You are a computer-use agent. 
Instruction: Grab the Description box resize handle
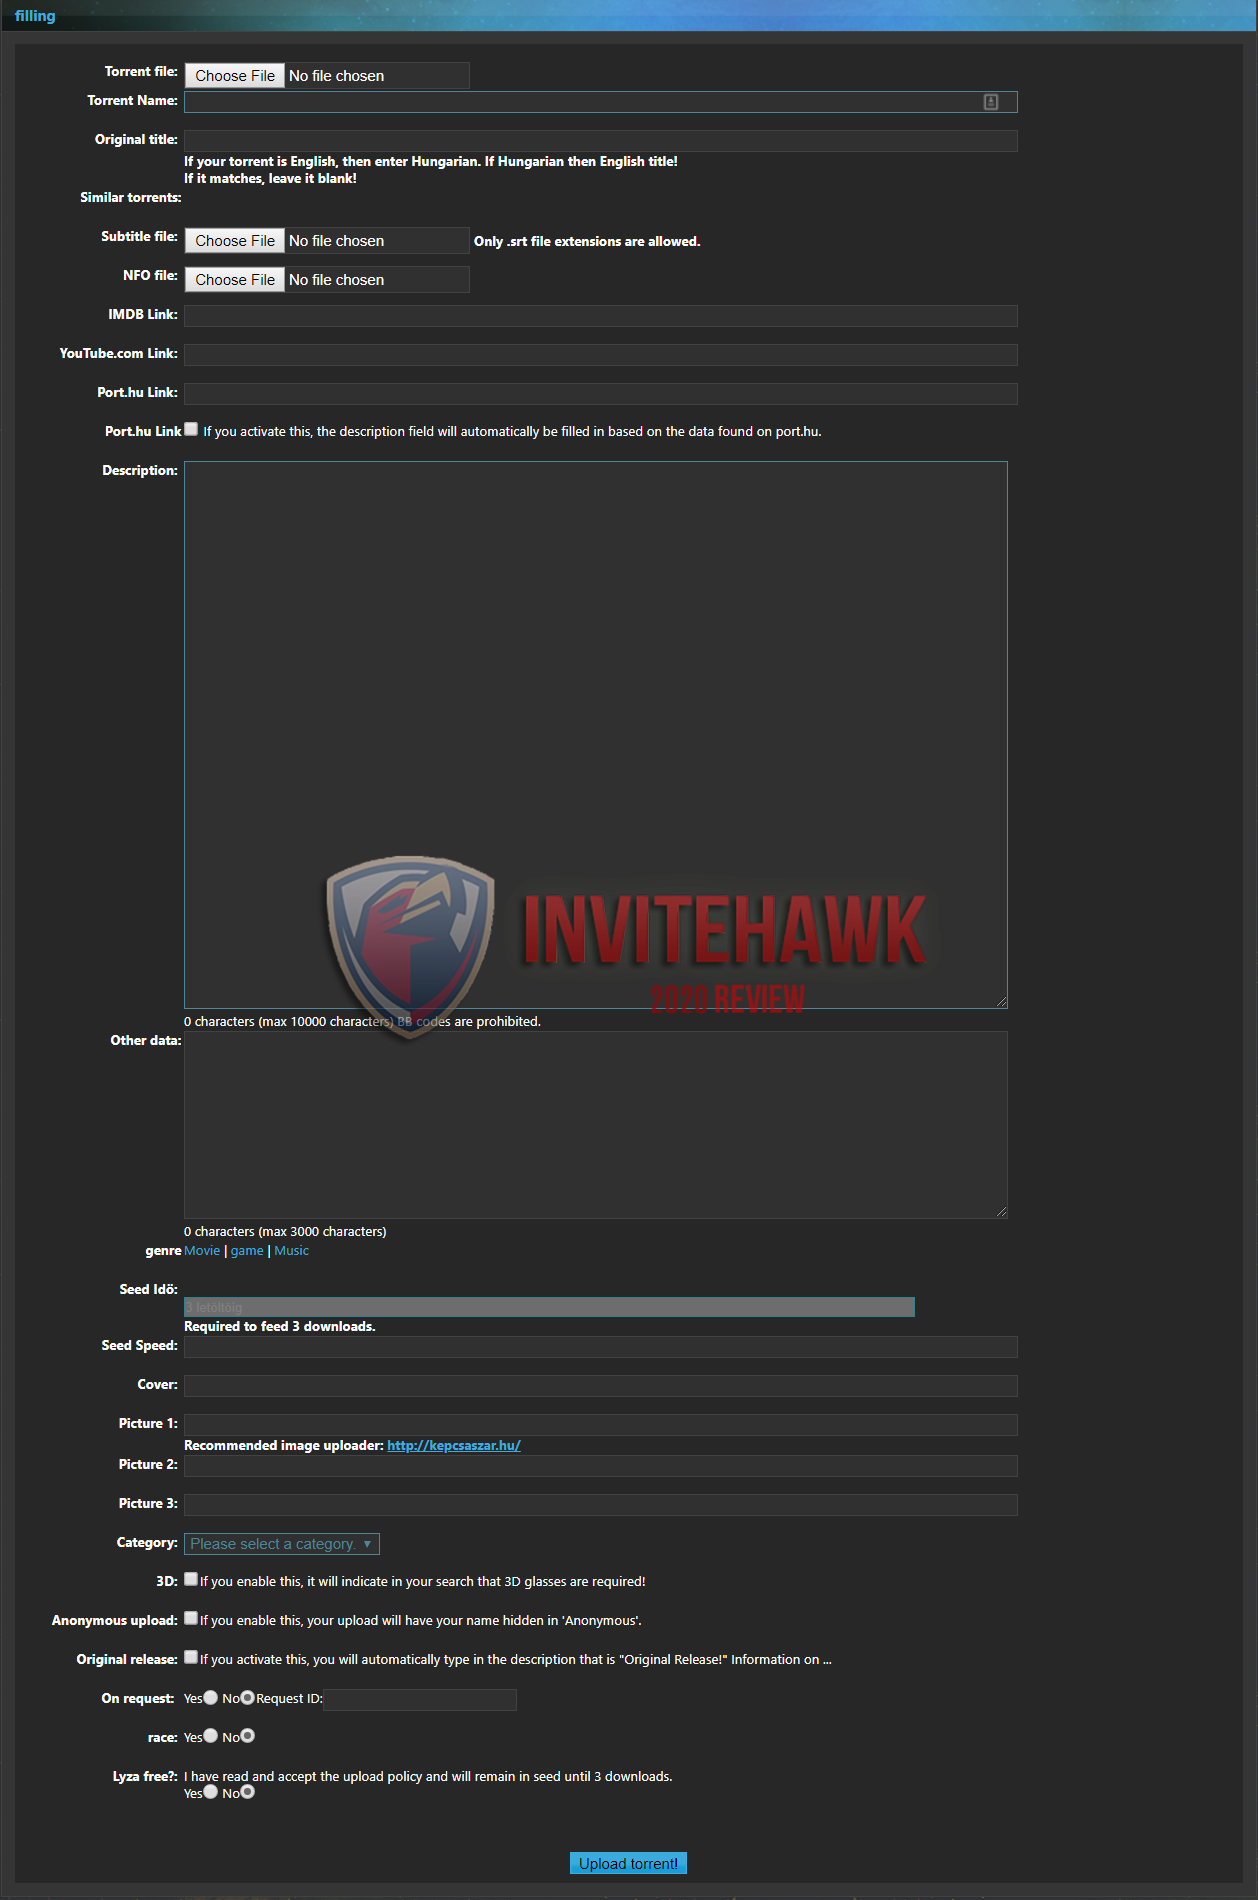point(1001,1002)
